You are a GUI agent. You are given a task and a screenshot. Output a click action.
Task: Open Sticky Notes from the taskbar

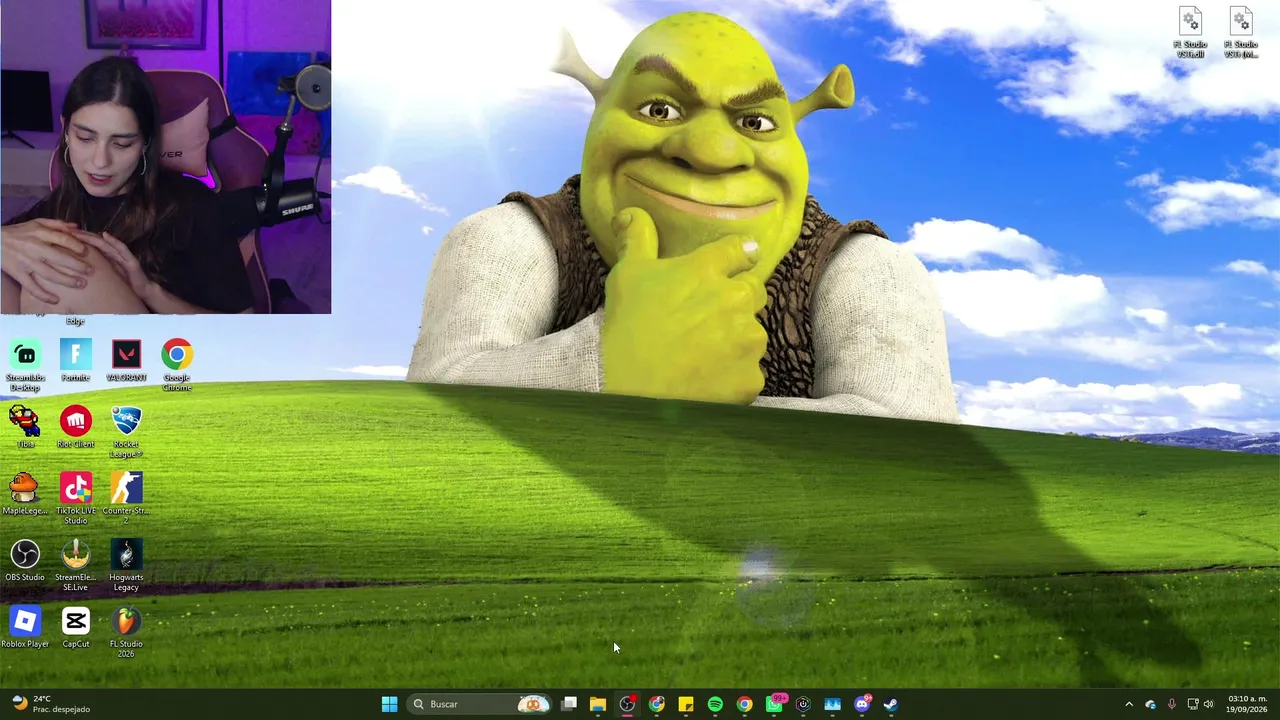(686, 704)
